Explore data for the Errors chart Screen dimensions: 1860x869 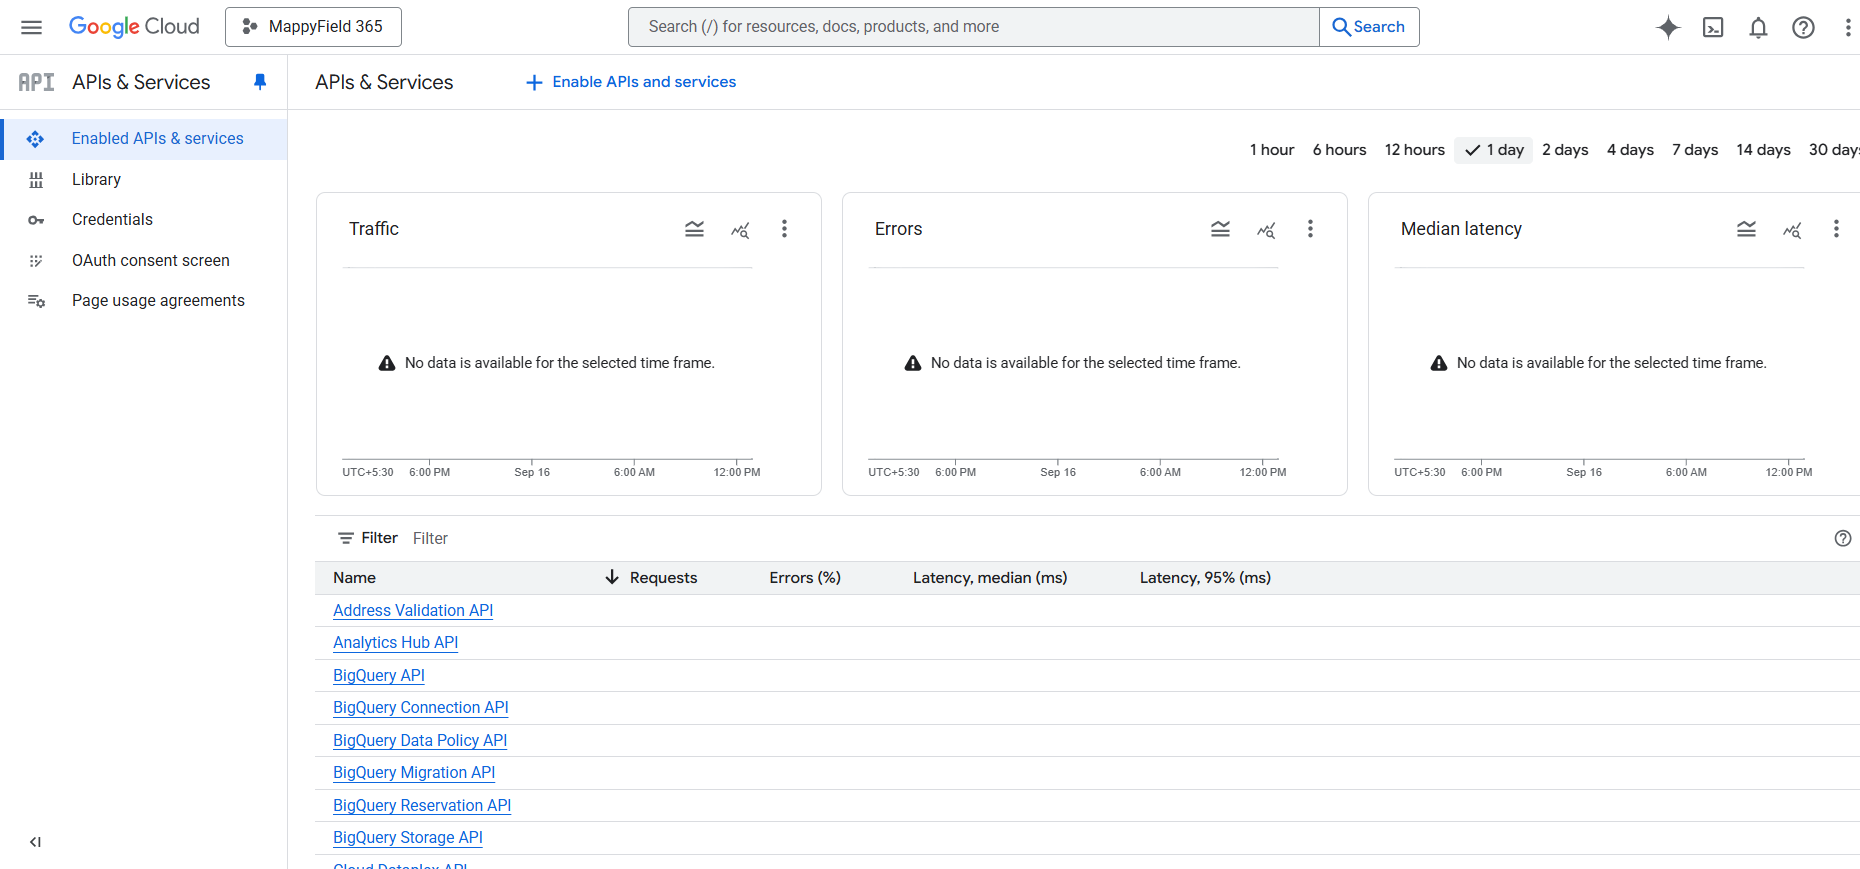[1266, 230]
